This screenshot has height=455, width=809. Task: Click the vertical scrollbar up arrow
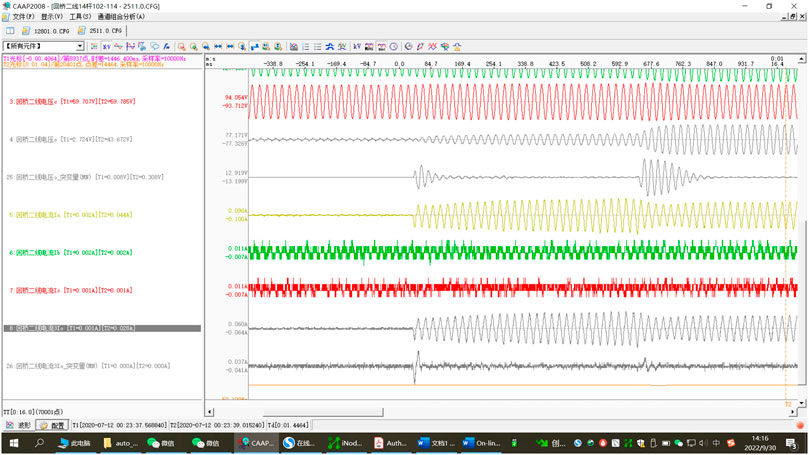801,59
